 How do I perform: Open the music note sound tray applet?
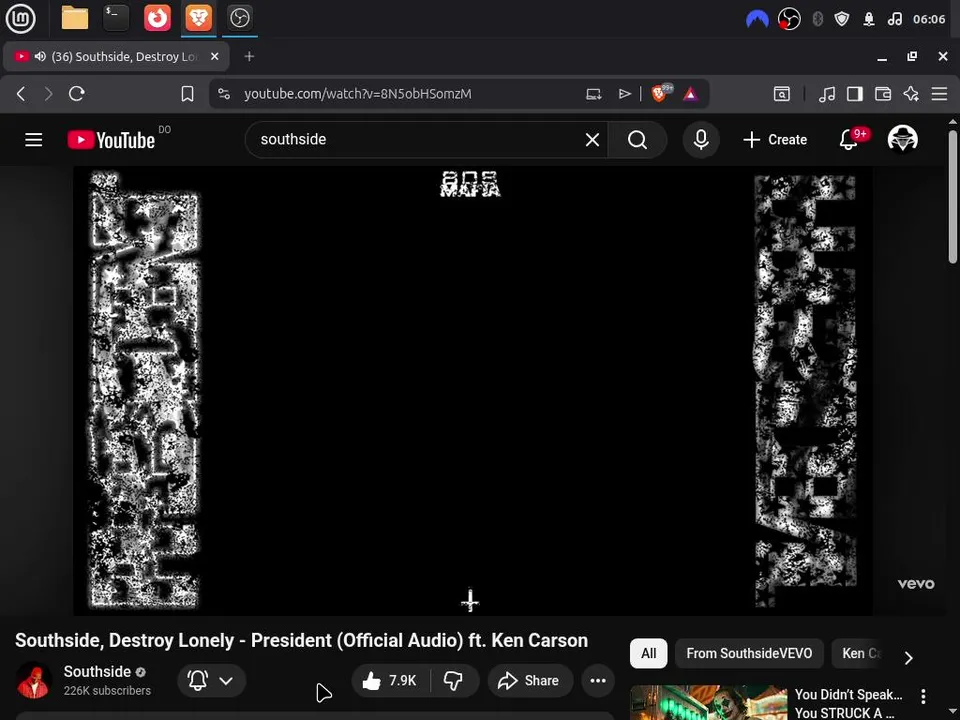[x=894, y=20]
